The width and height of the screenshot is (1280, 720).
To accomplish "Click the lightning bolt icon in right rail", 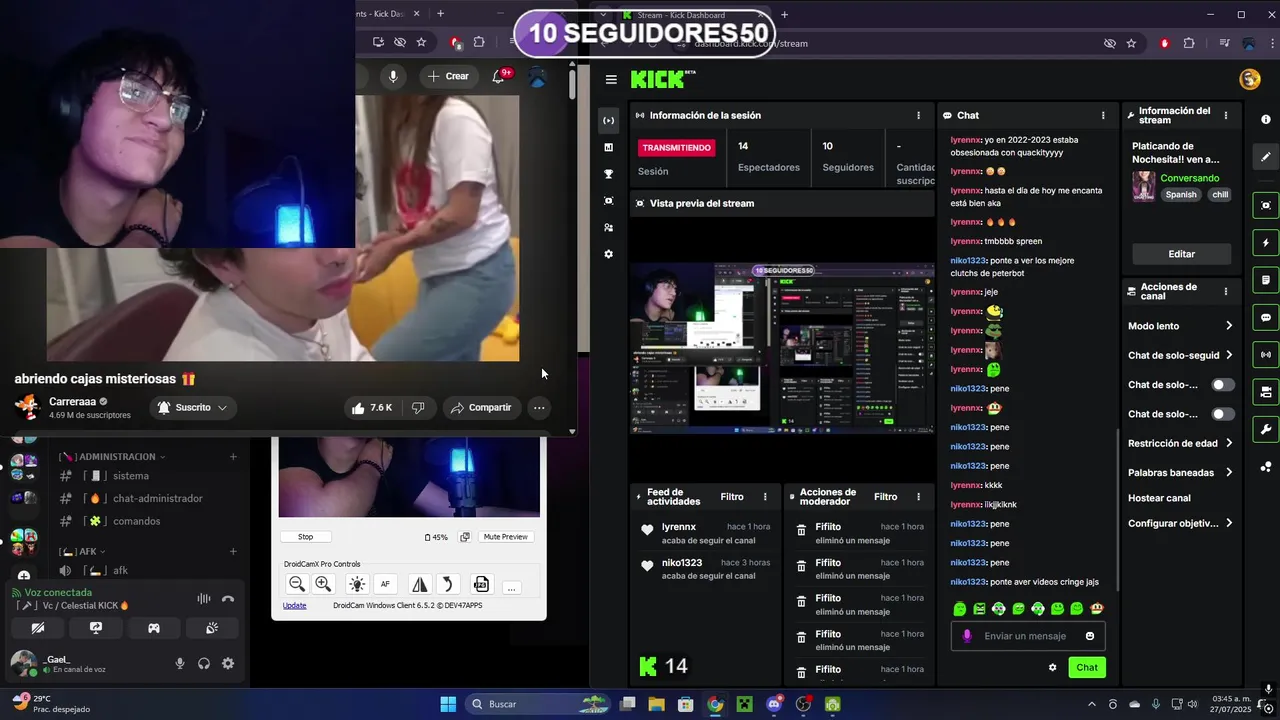I will tap(1266, 243).
